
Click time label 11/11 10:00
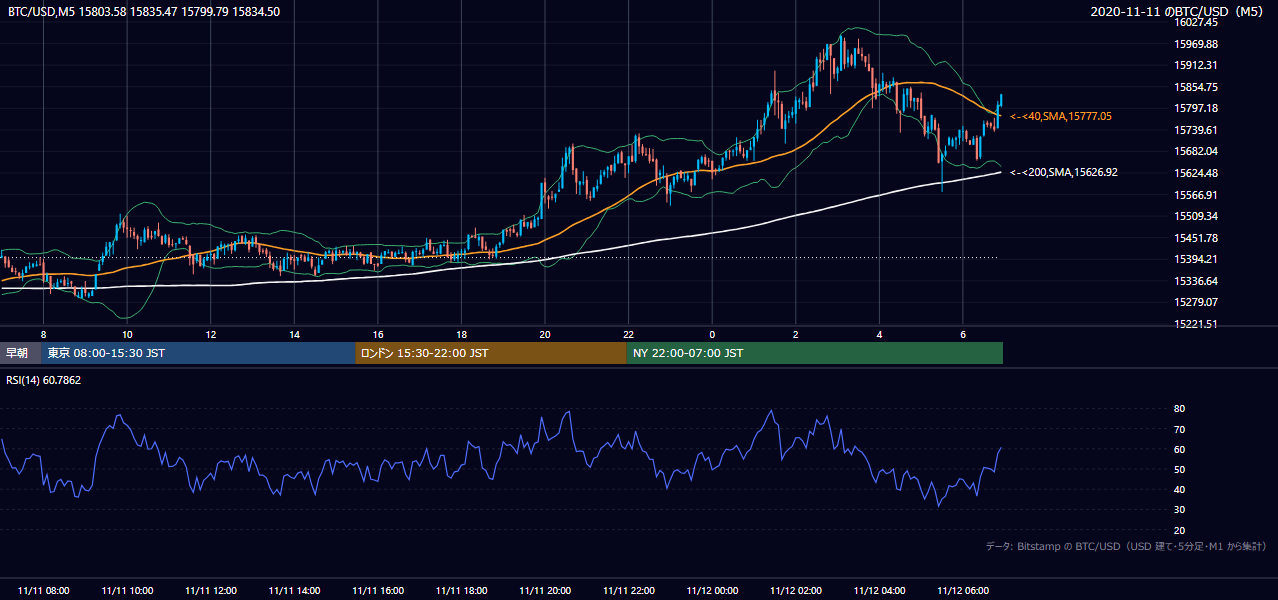tap(127, 591)
